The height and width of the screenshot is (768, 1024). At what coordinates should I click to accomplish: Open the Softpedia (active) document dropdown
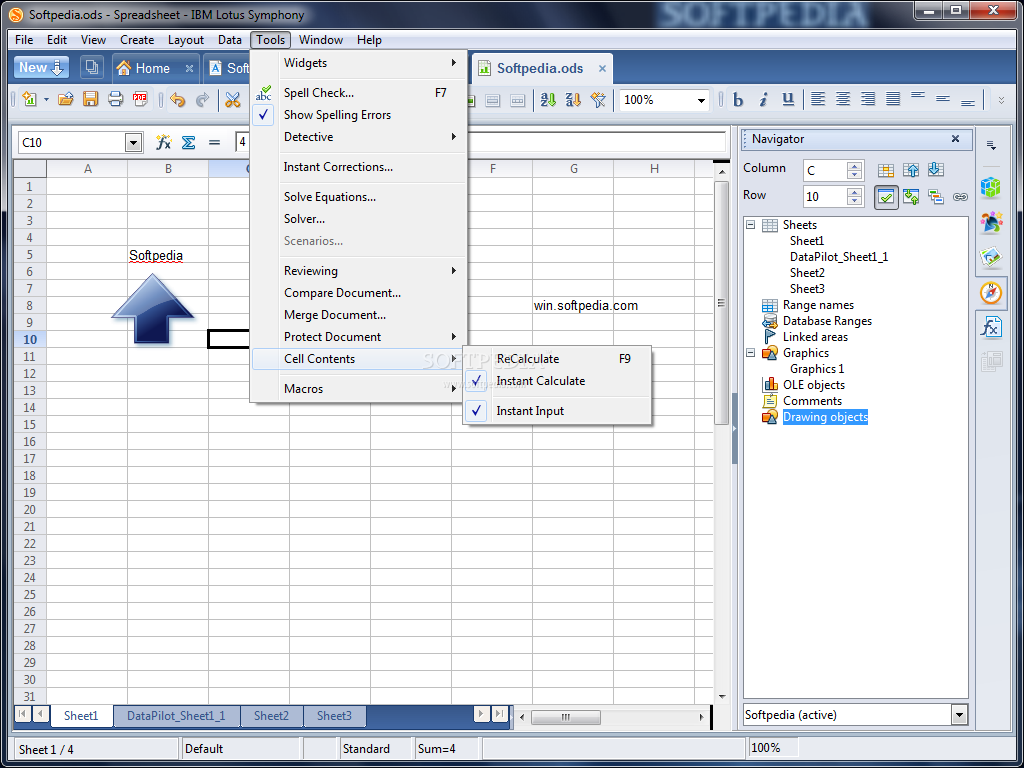(959, 714)
